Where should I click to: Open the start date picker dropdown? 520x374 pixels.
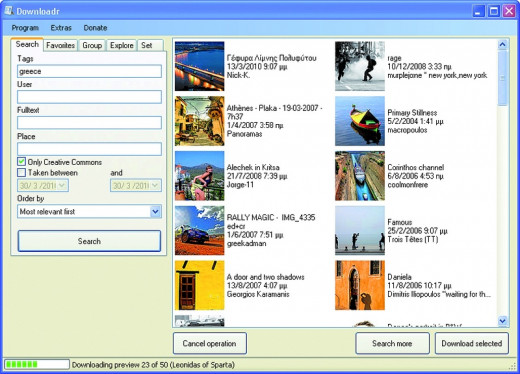click(x=62, y=186)
